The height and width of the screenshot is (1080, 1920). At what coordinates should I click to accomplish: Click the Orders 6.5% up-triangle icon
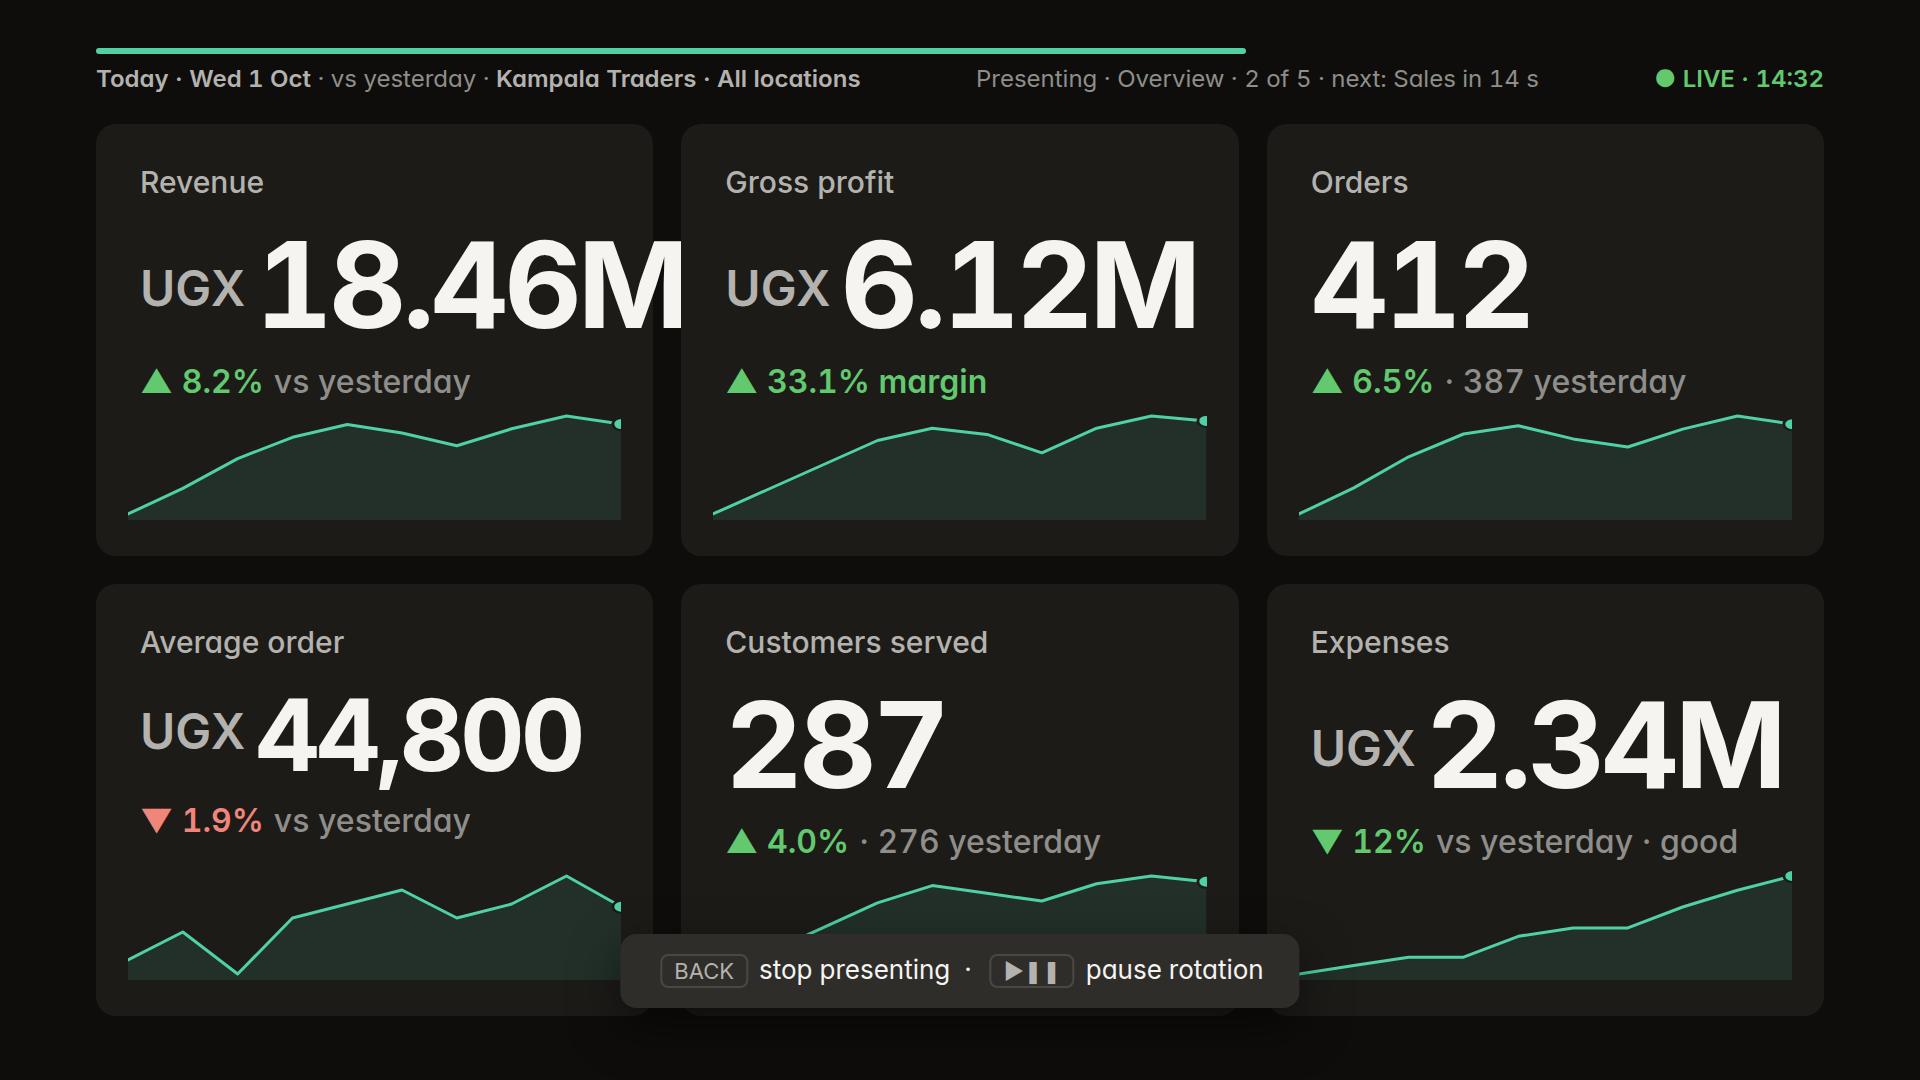(1327, 381)
